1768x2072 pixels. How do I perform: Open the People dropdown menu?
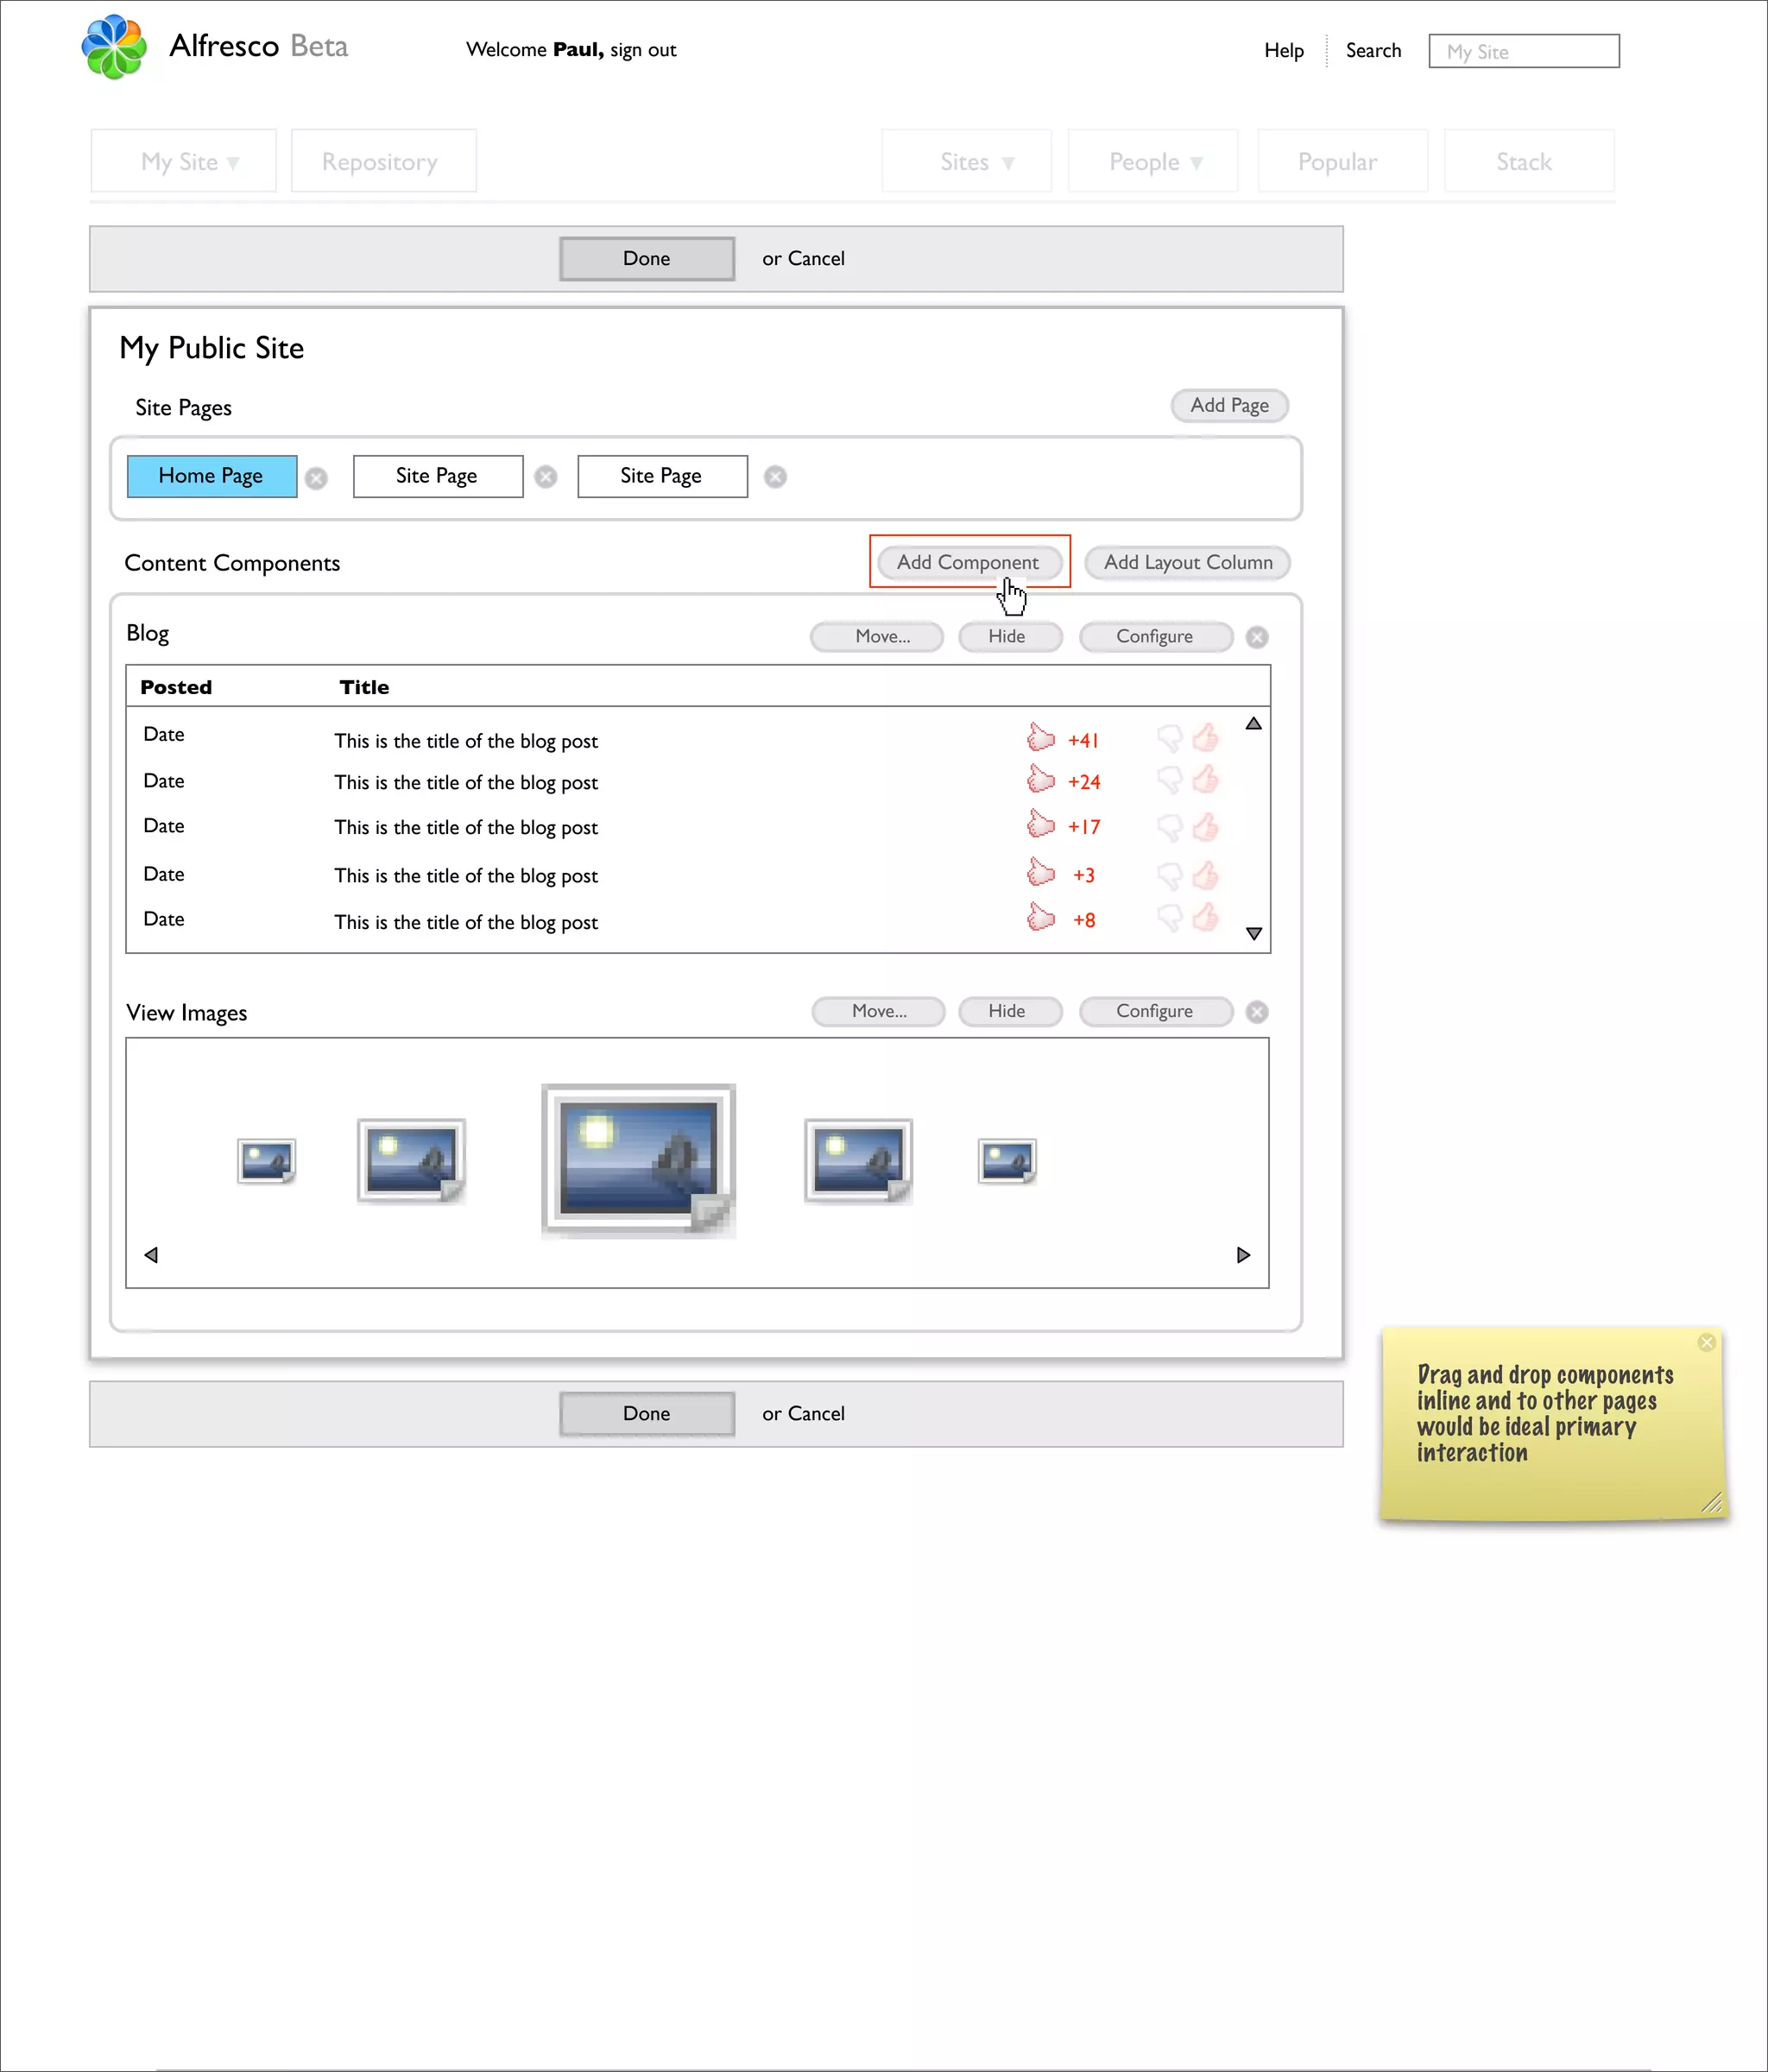click(x=1153, y=161)
